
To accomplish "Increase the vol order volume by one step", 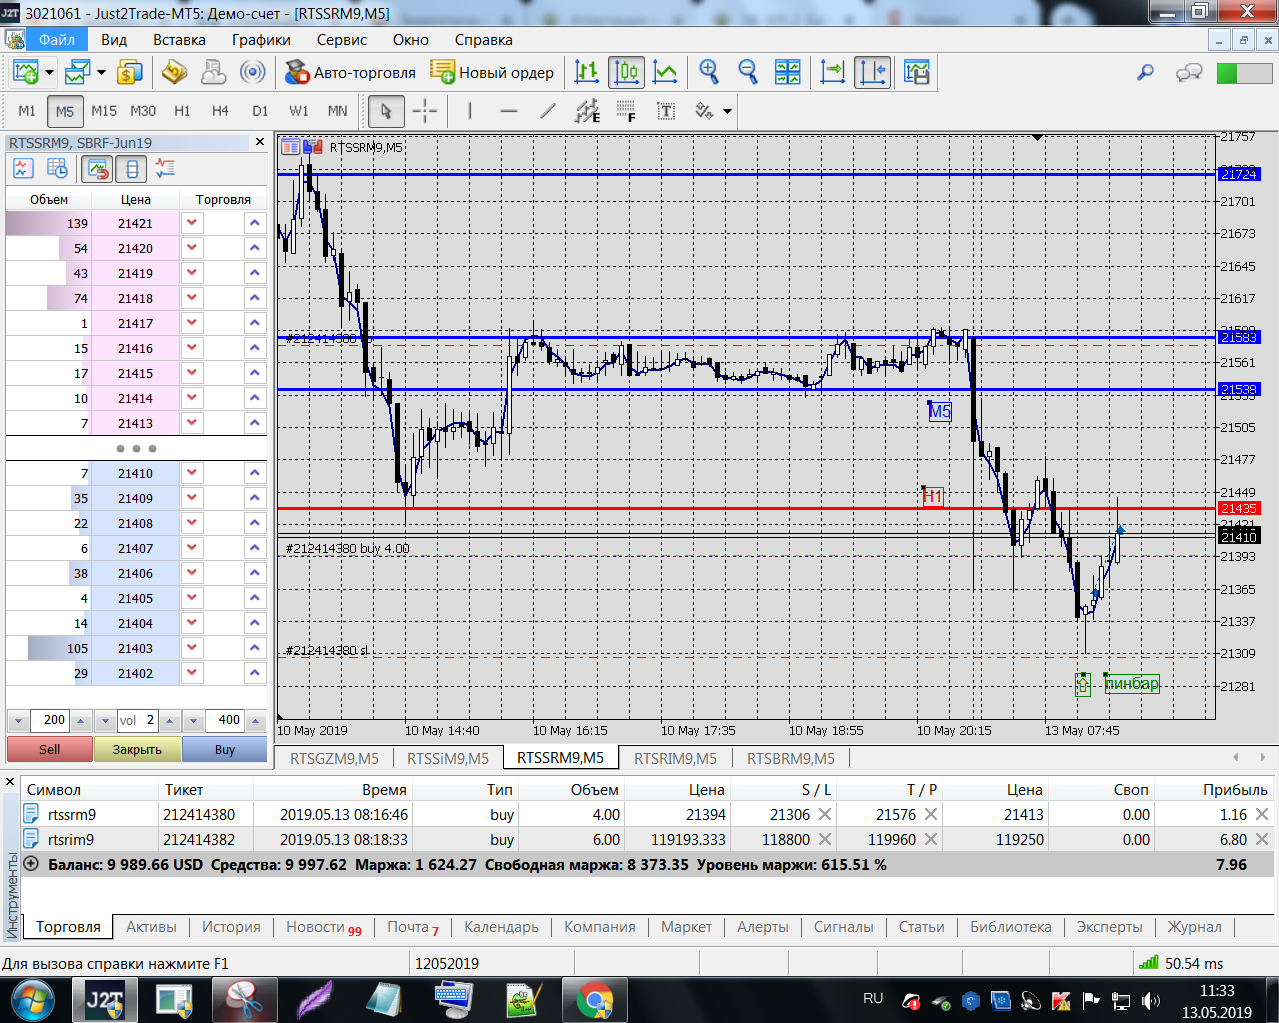I will pos(169,720).
